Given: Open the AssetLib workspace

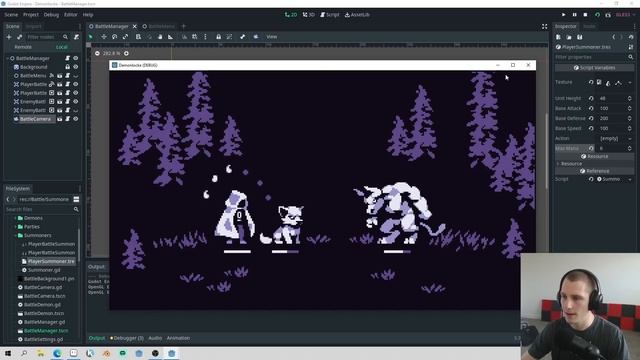Looking at the screenshot, I should (x=357, y=15).
